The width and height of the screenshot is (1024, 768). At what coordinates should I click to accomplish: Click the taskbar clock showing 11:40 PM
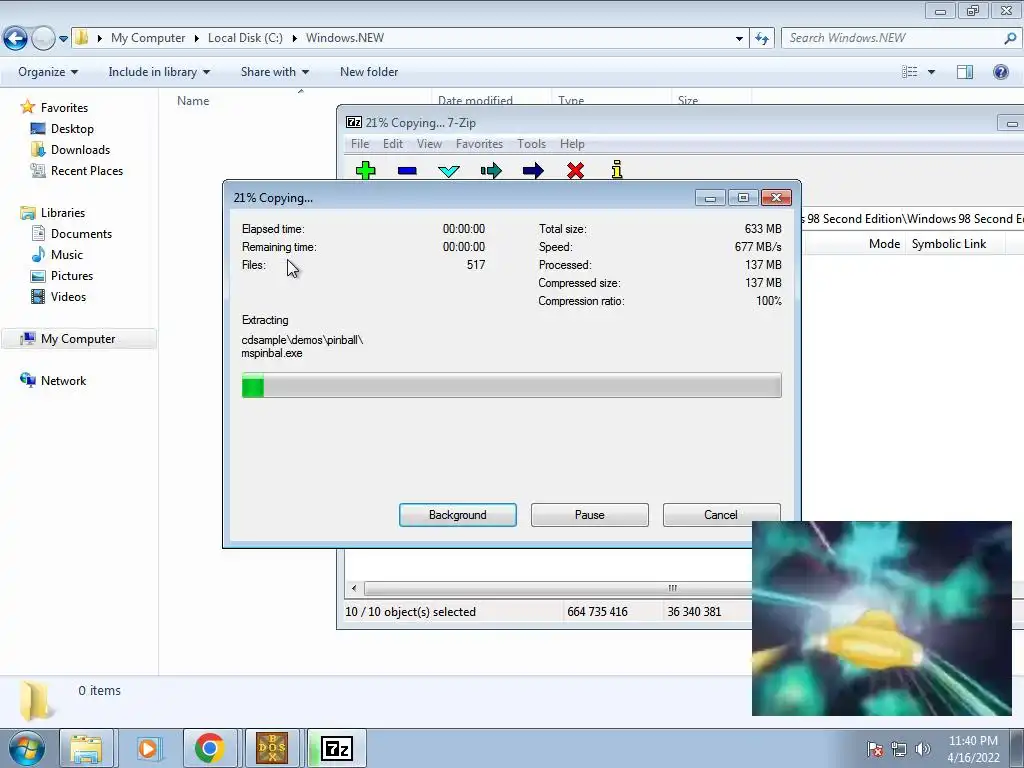pos(973,749)
